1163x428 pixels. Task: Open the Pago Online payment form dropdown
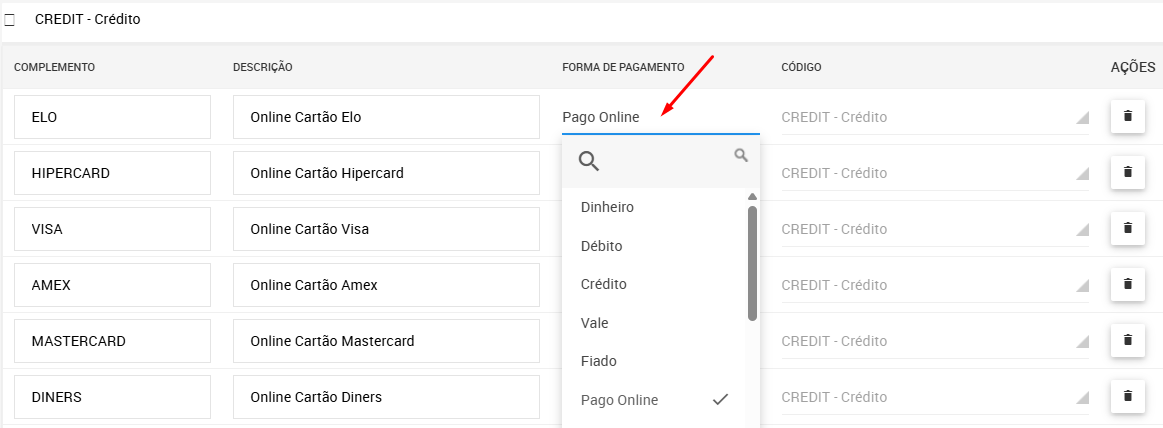click(660, 117)
